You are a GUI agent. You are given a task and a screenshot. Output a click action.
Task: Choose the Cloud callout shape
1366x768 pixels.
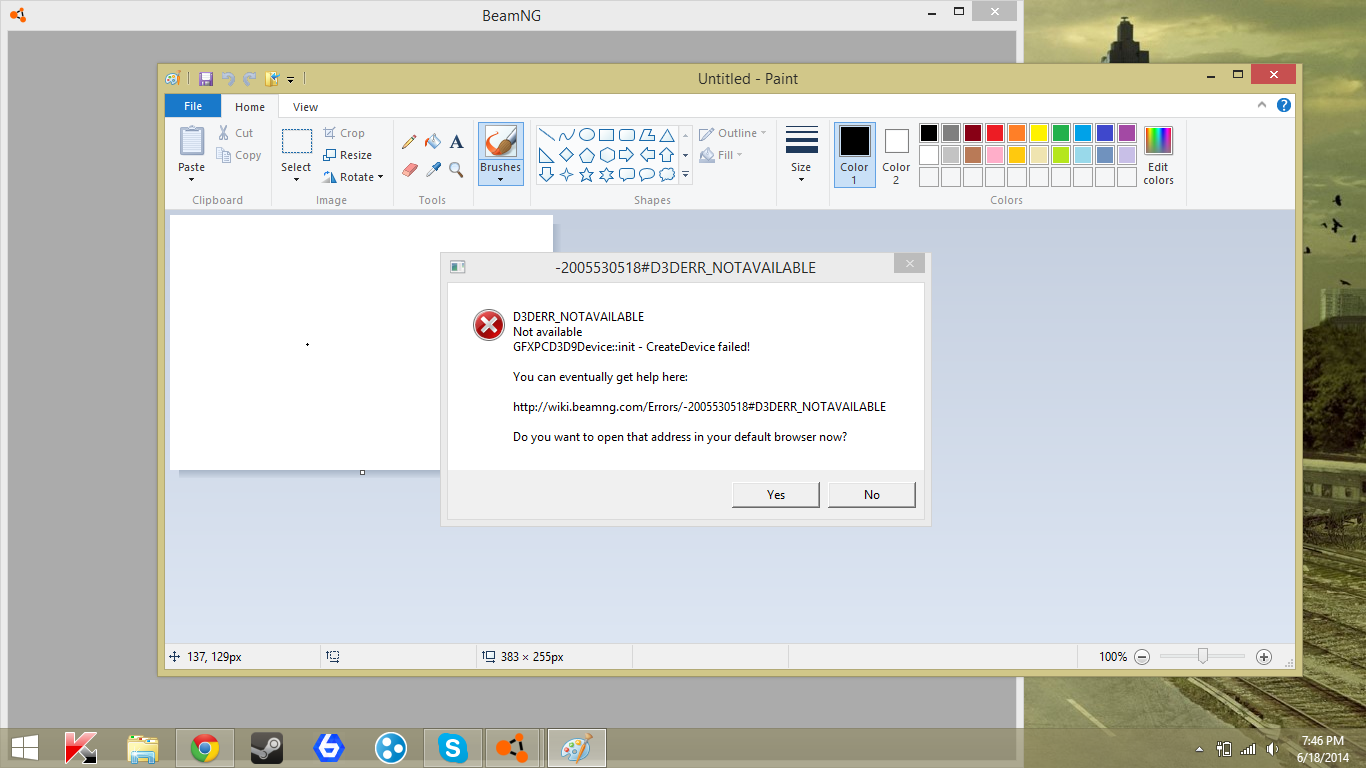666,175
